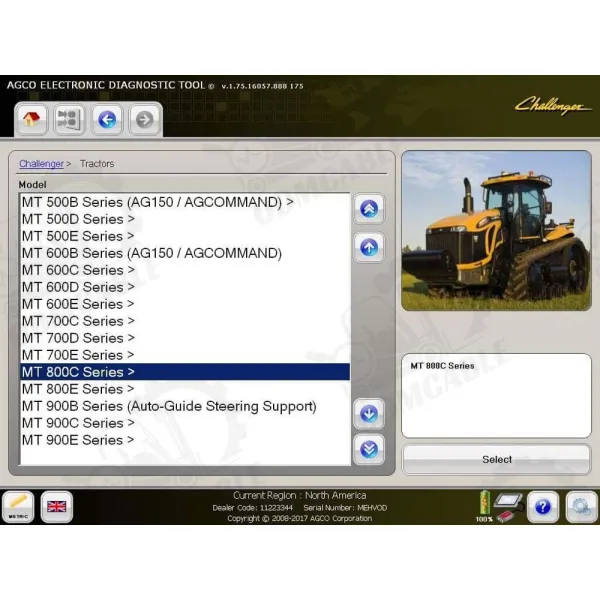The width and height of the screenshot is (600, 600).
Task: Open help with question mark icon
Action: (542, 506)
